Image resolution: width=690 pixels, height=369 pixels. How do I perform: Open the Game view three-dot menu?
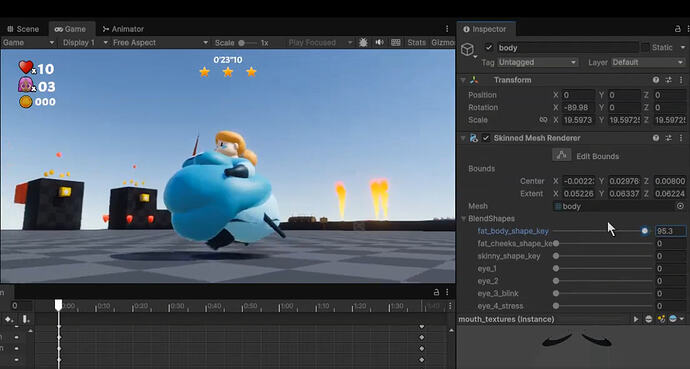447,29
